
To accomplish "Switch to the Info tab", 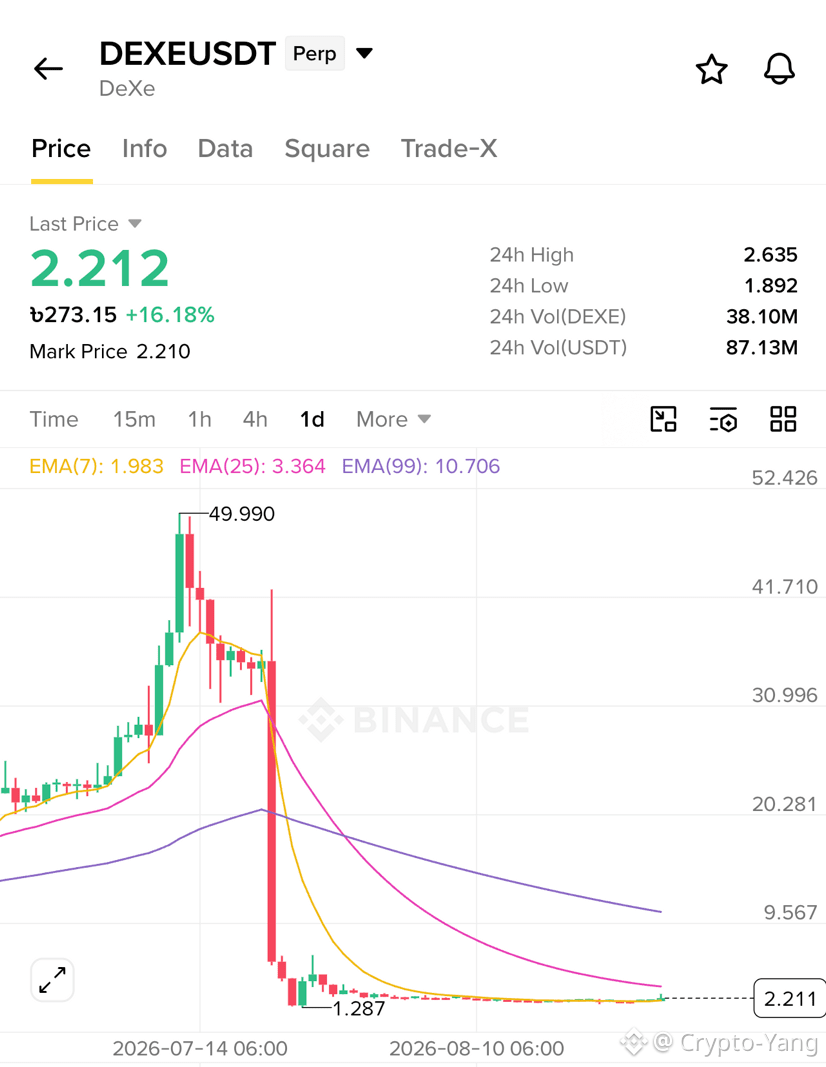I will pos(144,148).
